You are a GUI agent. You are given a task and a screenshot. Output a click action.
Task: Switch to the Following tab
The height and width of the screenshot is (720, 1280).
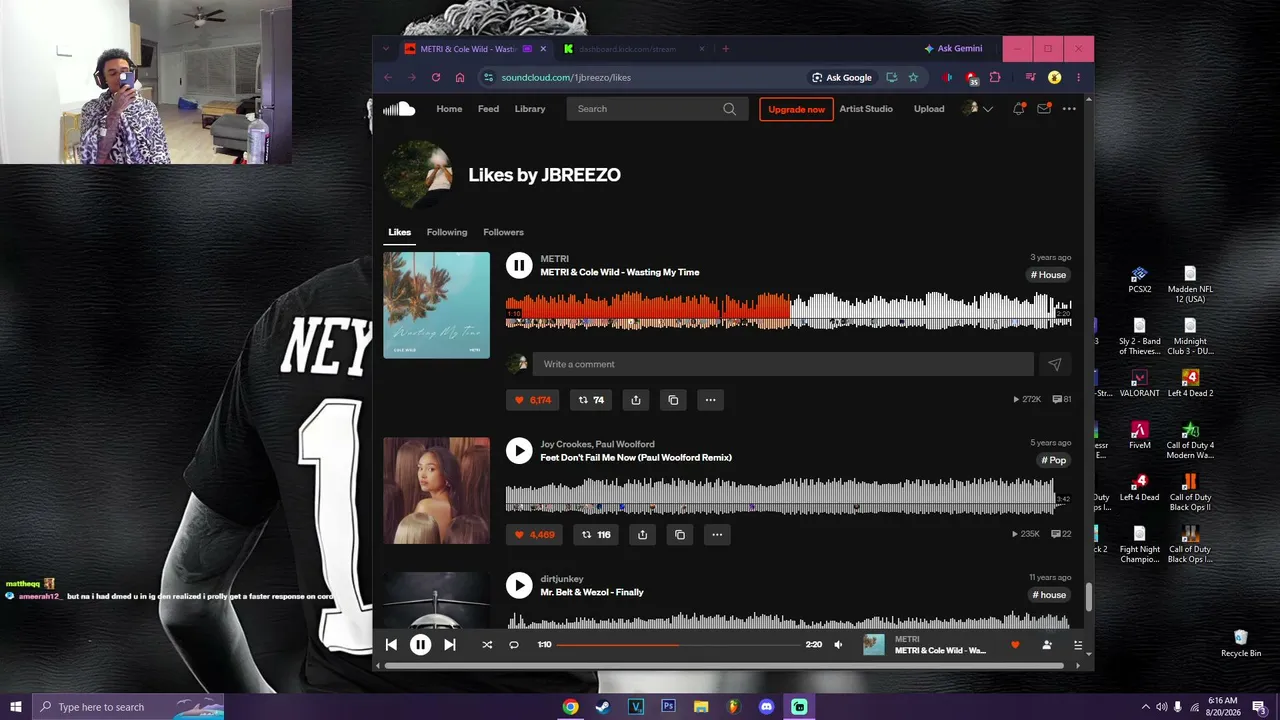click(x=447, y=232)
